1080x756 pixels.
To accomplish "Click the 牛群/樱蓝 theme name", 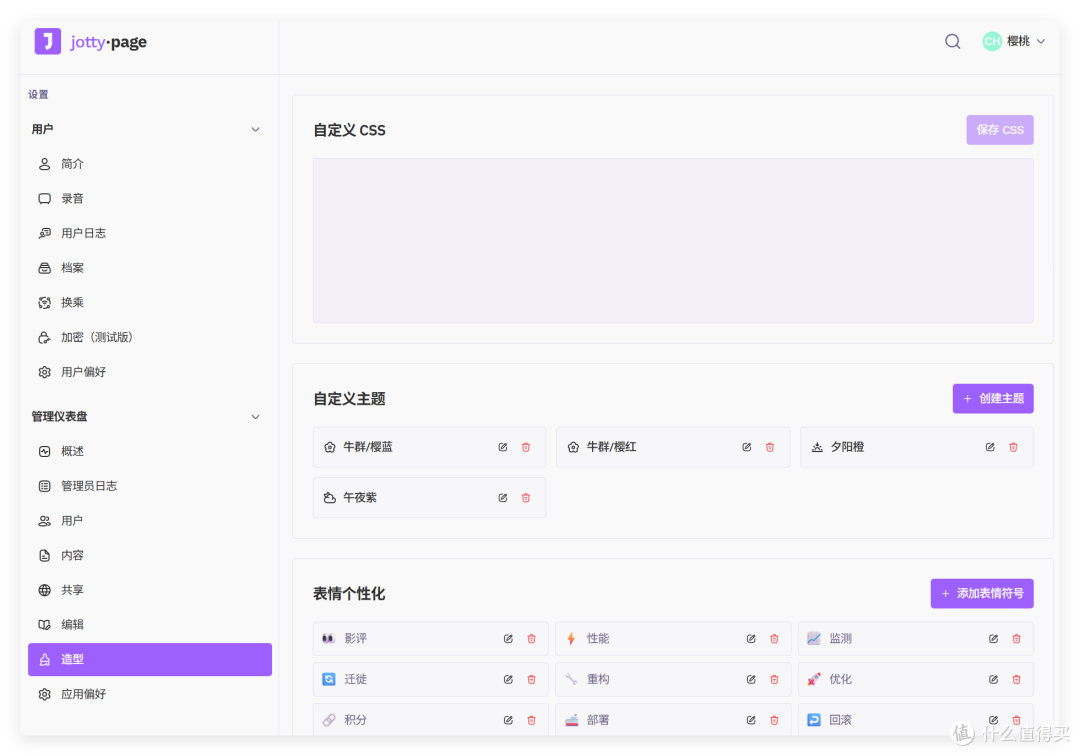I will [368, 447].
